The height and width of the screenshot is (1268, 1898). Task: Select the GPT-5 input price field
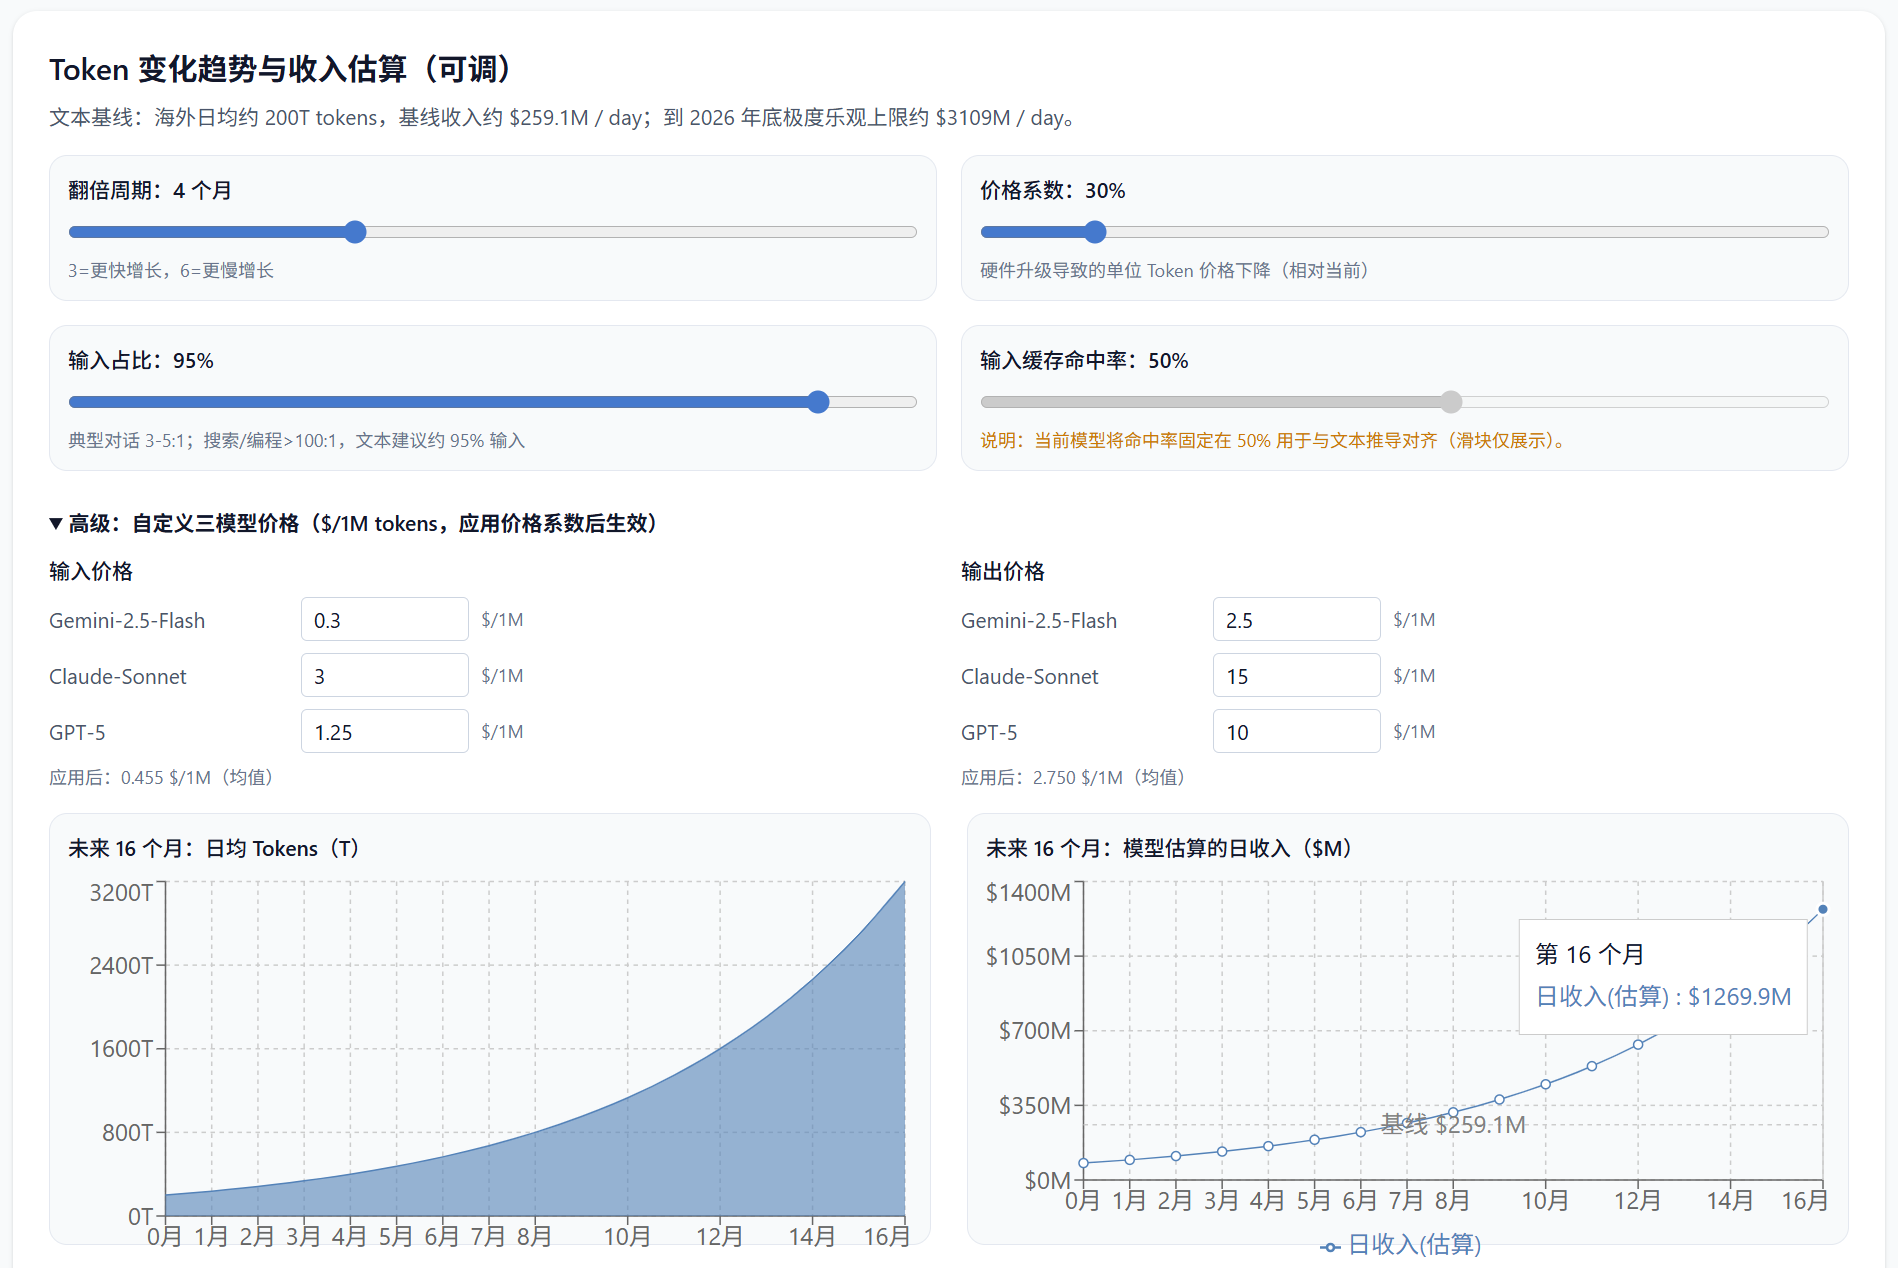(384, 731)
